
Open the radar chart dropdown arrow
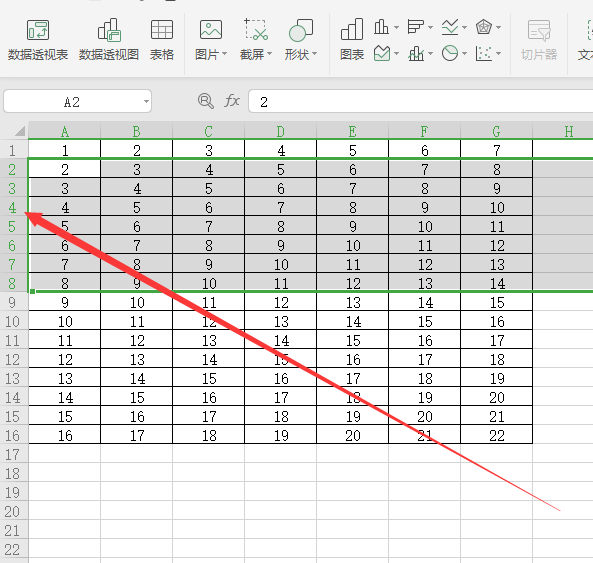click(x=498, y=27)
